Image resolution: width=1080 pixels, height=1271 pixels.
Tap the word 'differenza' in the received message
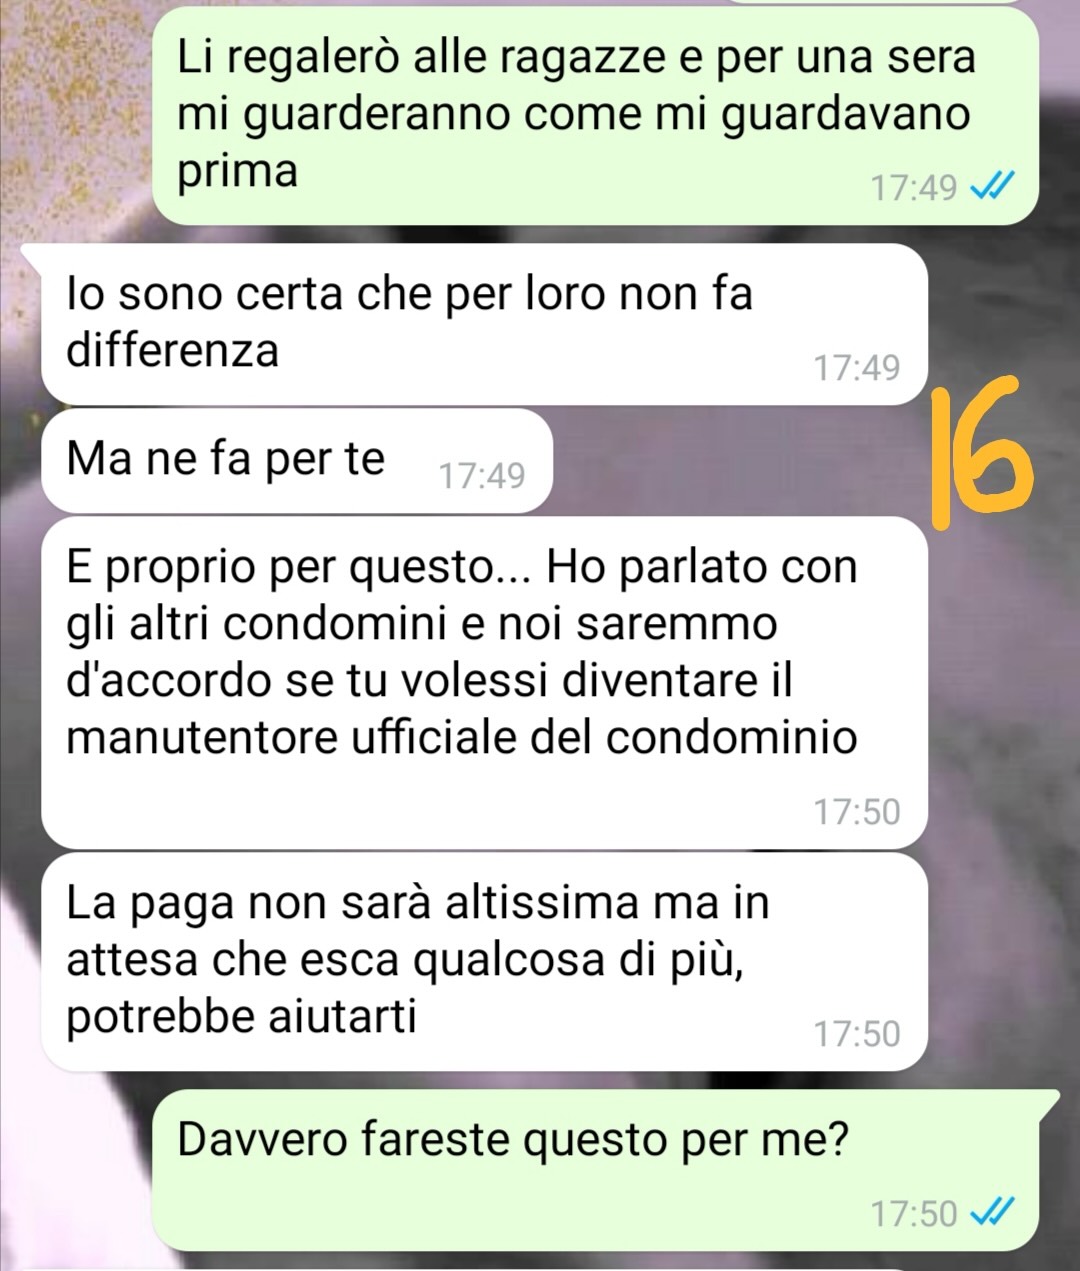[x=173, y=350]
